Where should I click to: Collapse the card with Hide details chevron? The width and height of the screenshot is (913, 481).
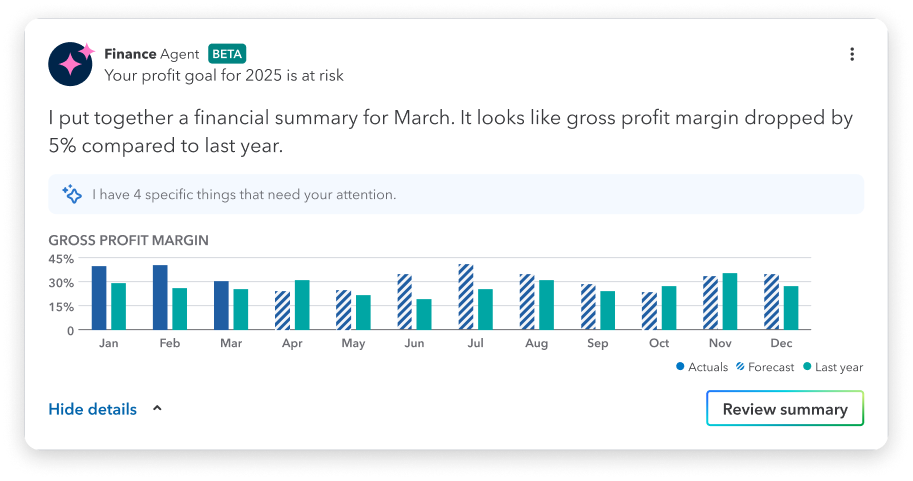pyautogui.click(x=157, y=409)
